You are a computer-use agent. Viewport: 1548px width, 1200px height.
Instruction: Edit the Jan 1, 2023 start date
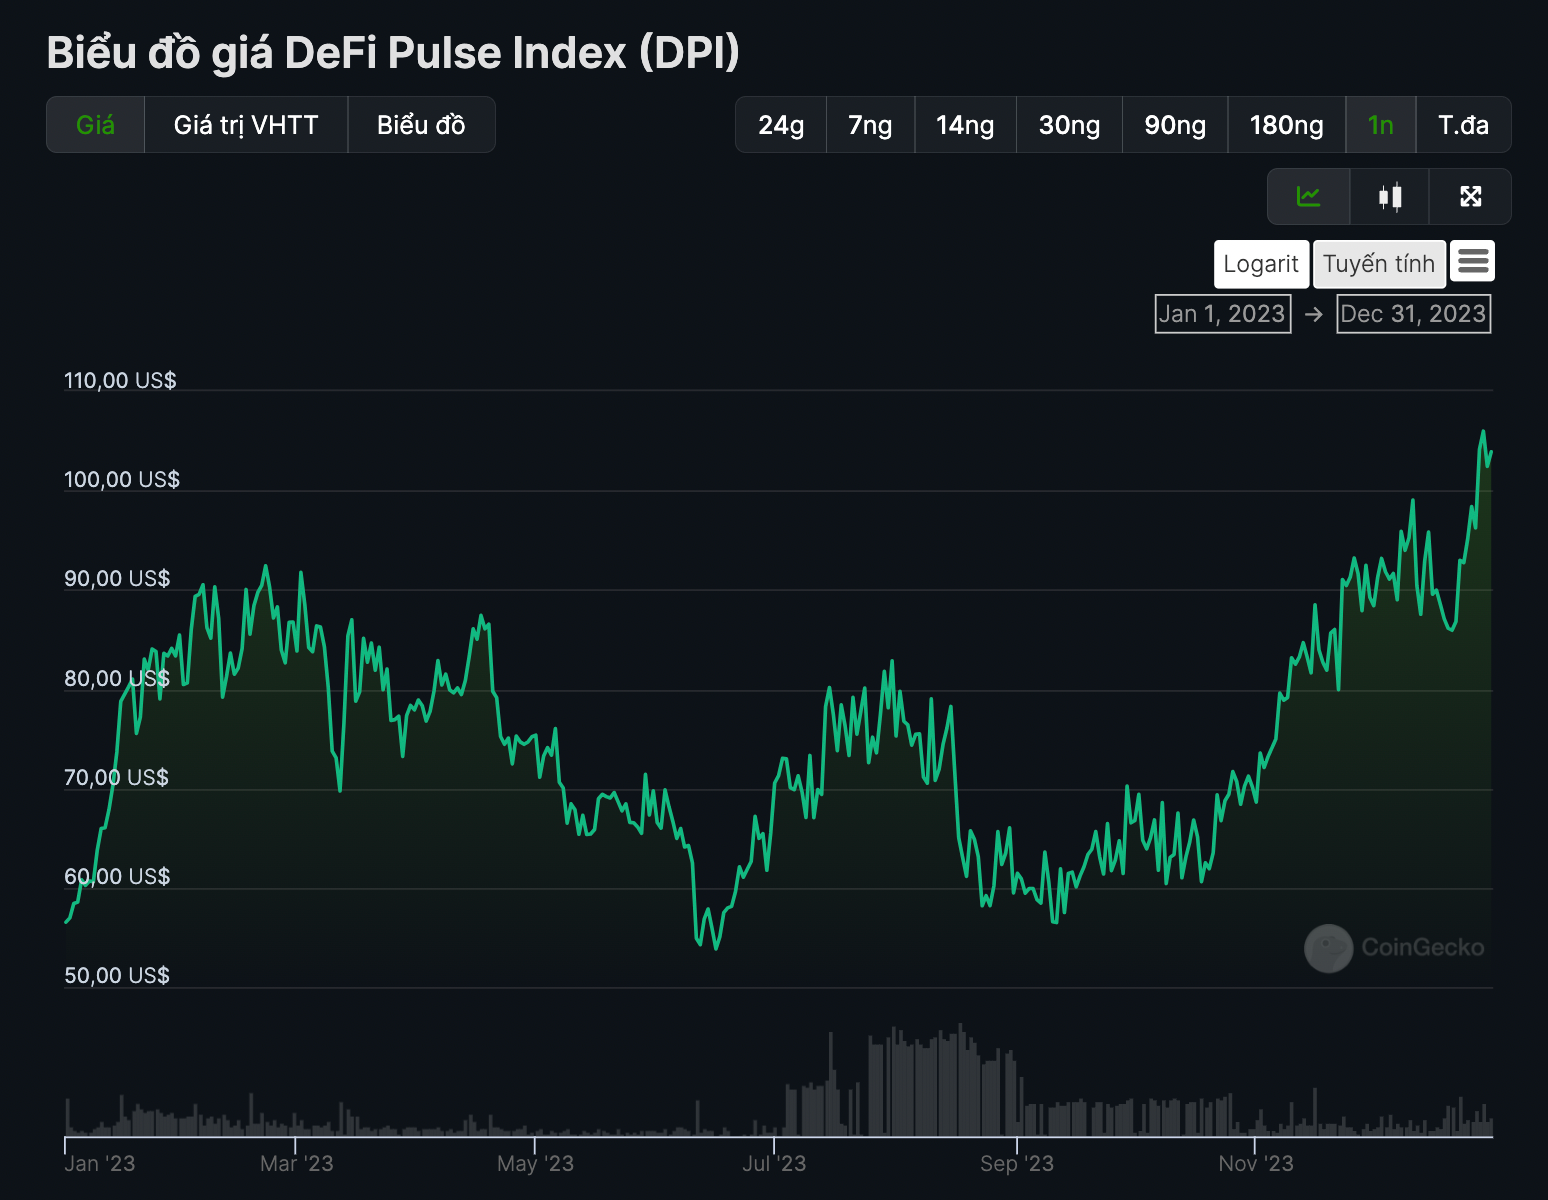(1222, 314)
